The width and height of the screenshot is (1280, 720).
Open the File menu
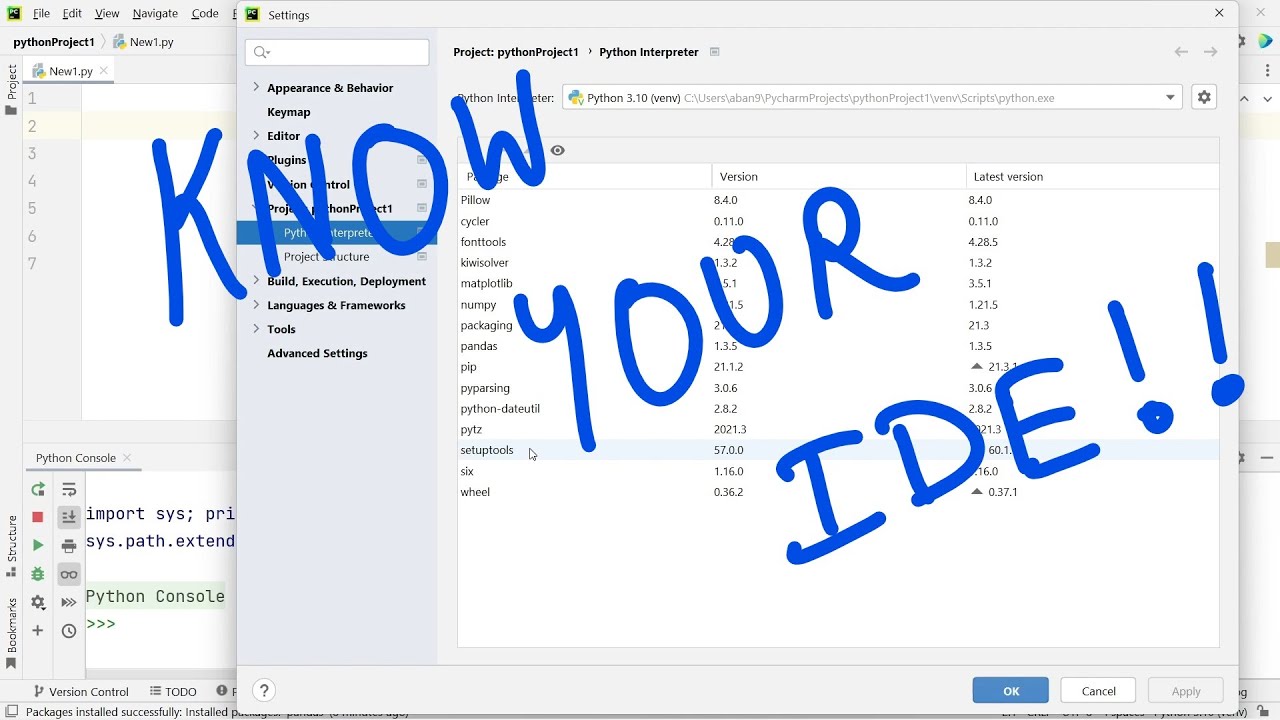tap(41, 14)
